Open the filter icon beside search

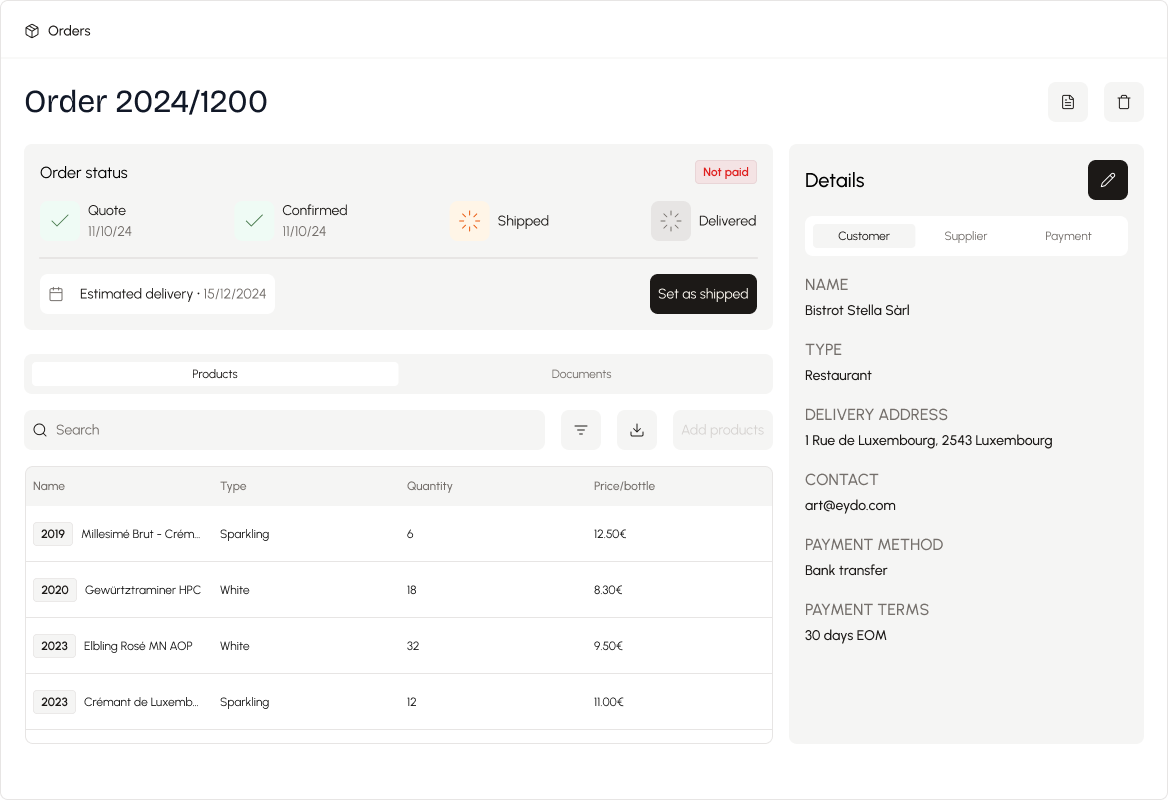click(x=581, y=430)
